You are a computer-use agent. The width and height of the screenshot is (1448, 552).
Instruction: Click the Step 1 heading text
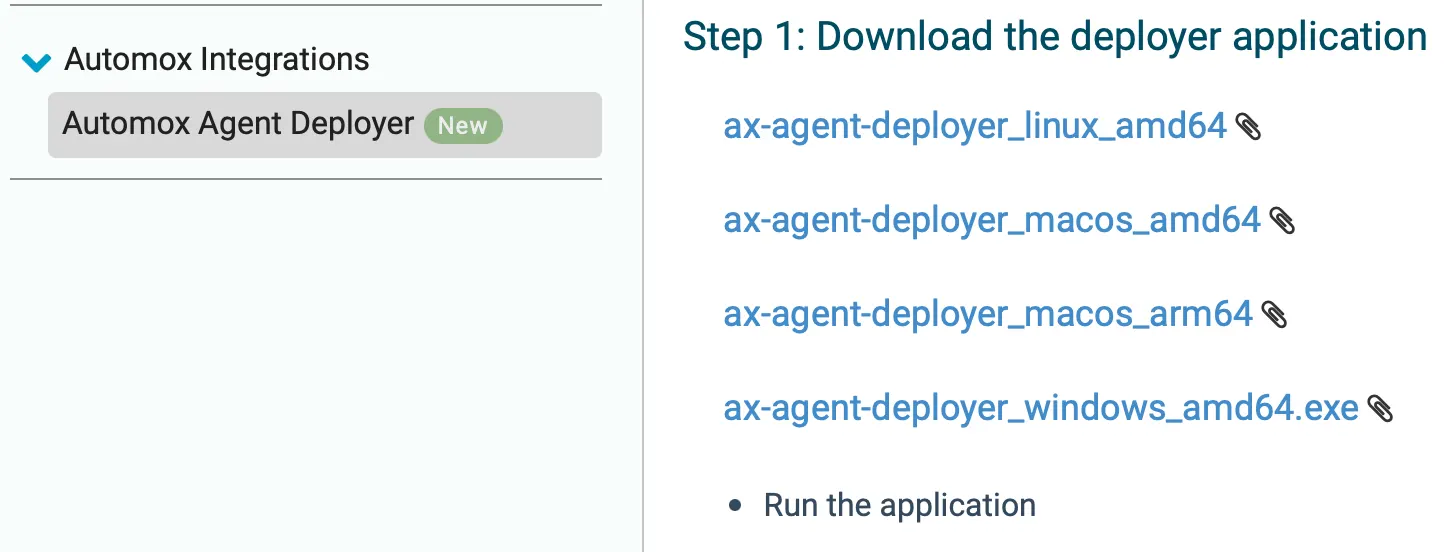(1054, 37)
